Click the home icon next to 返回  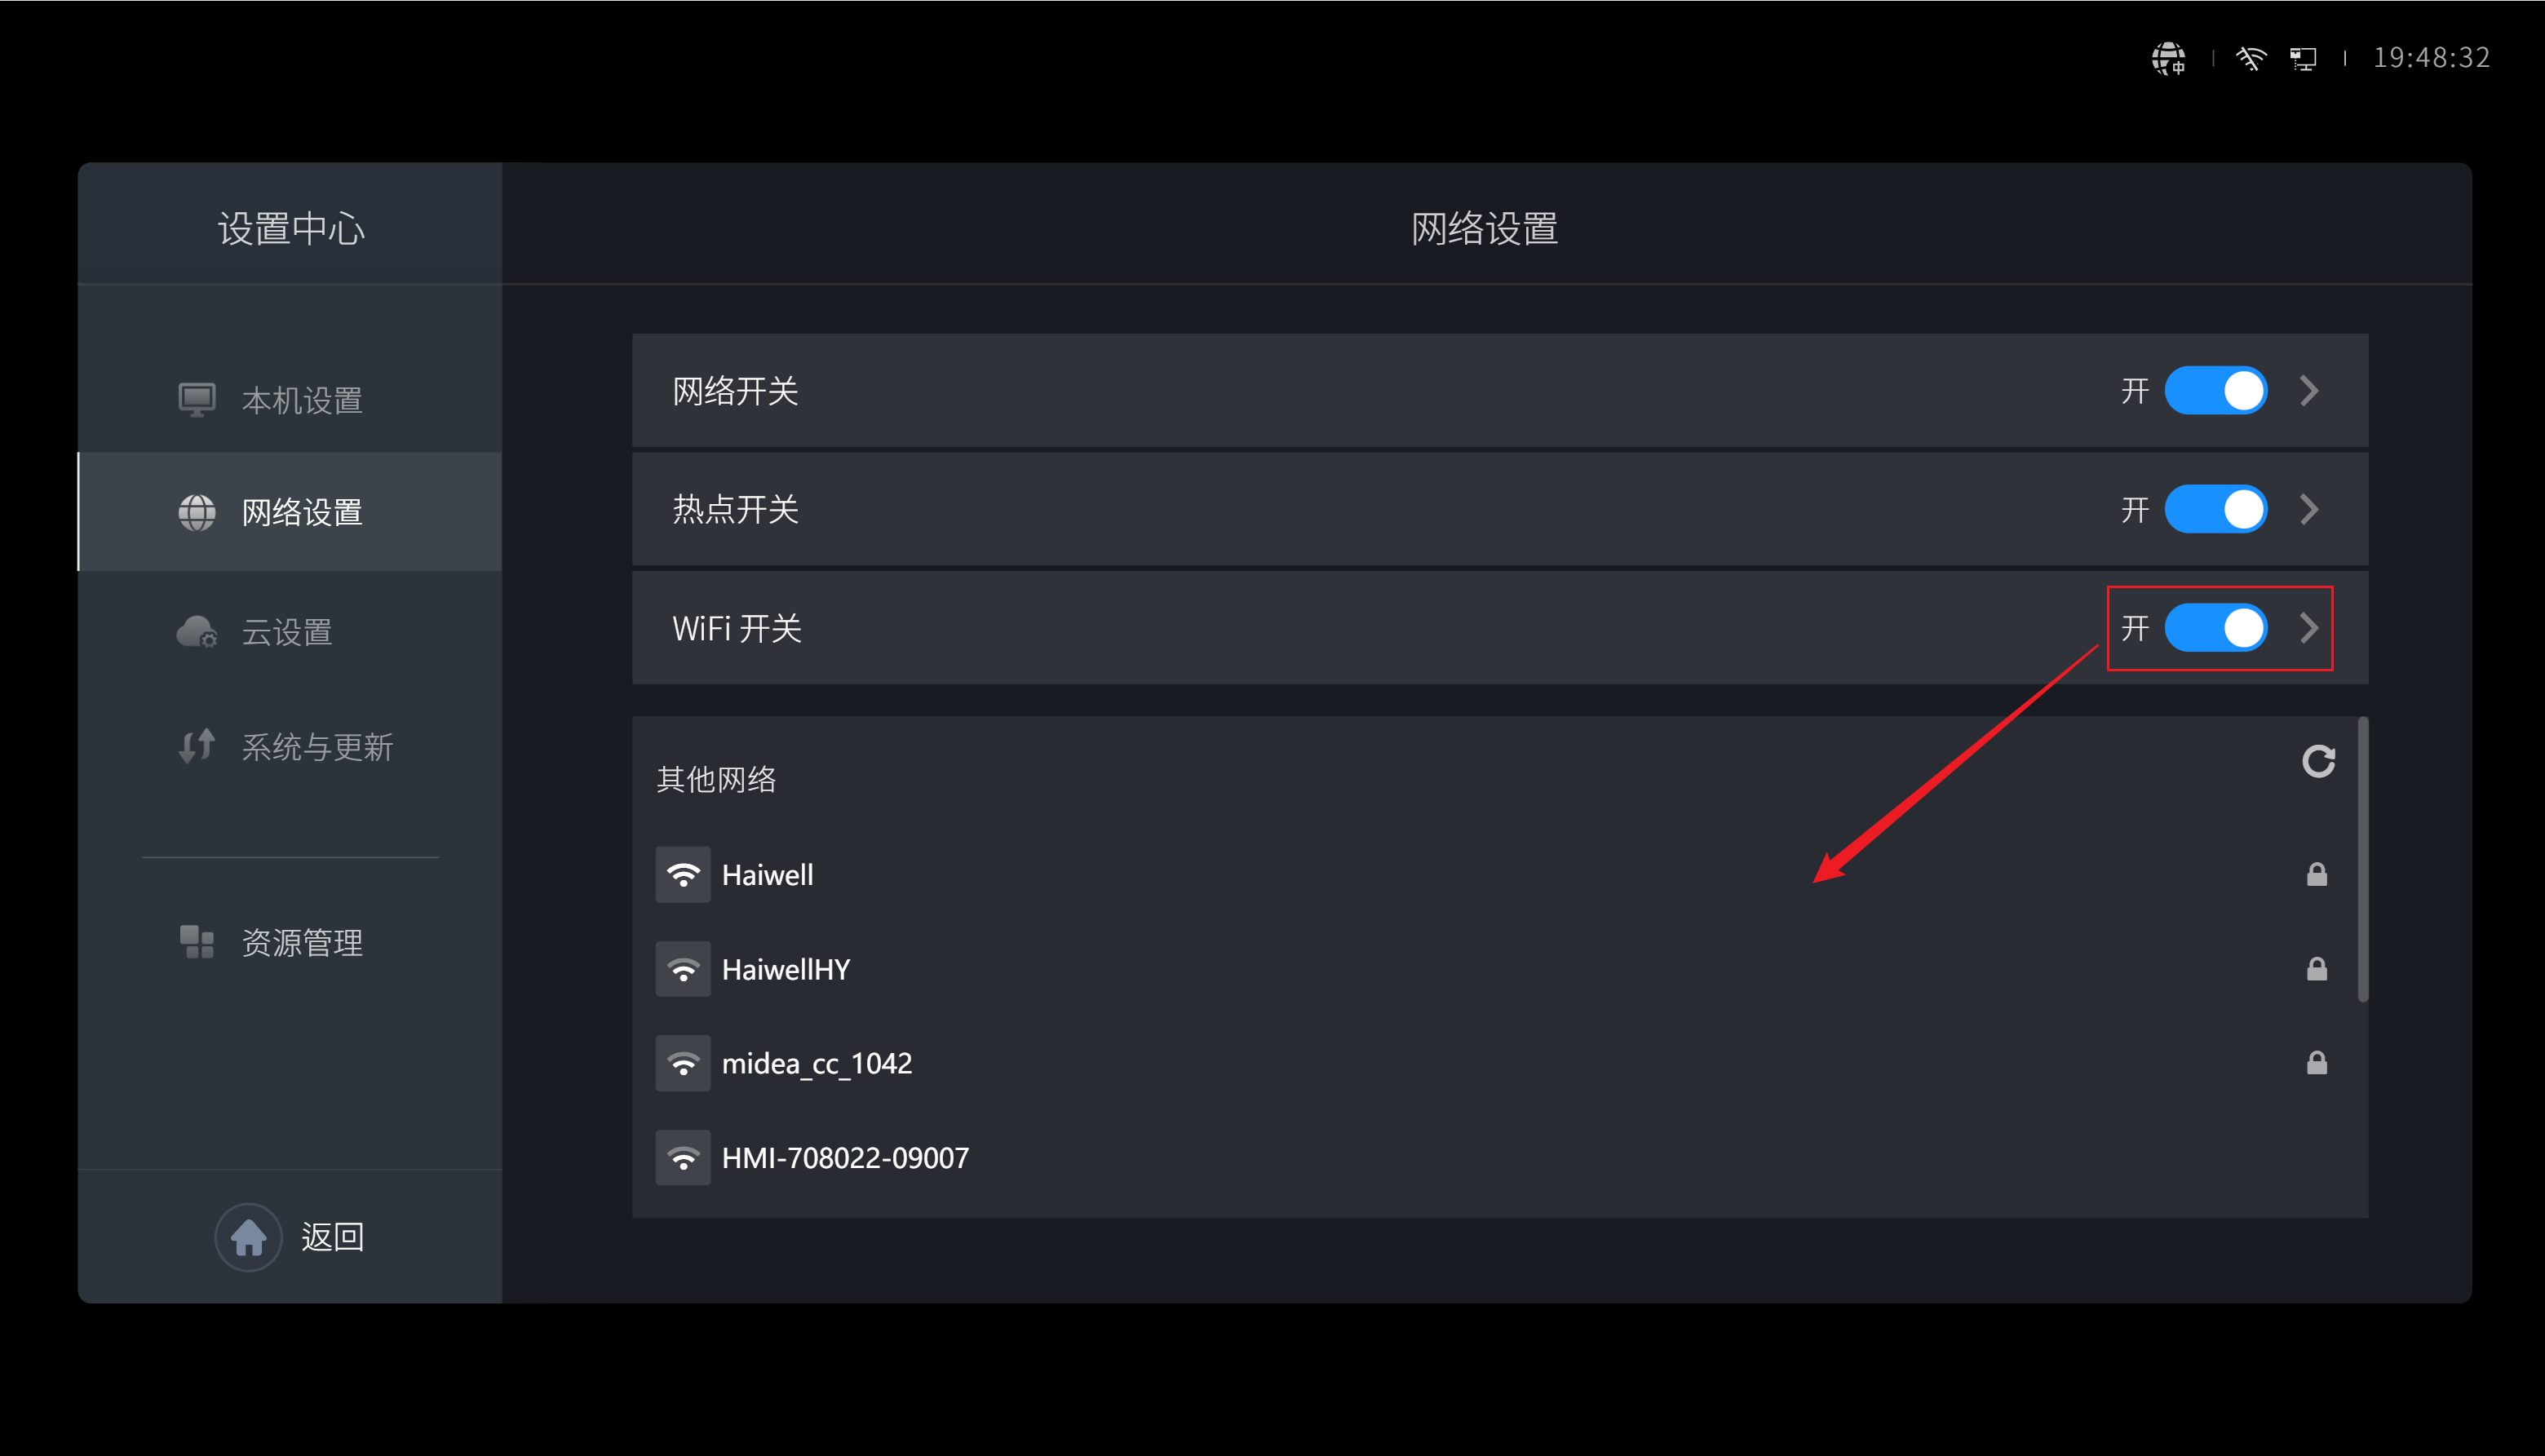click(248, 1237)
